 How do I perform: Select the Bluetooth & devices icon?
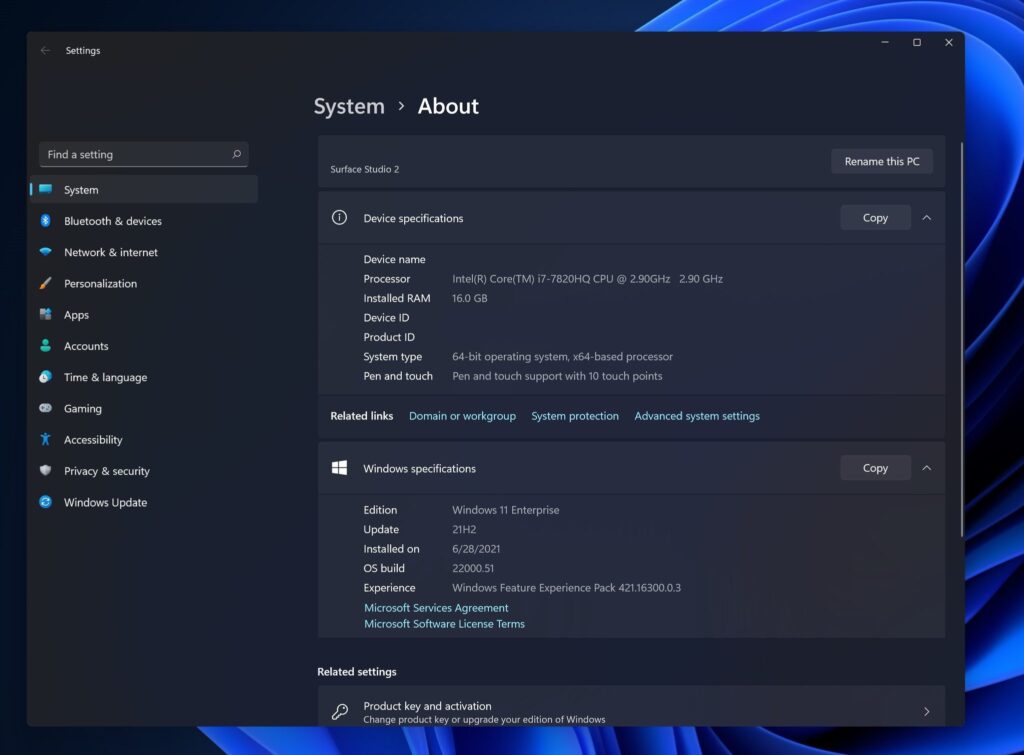(x=47, y=221)
